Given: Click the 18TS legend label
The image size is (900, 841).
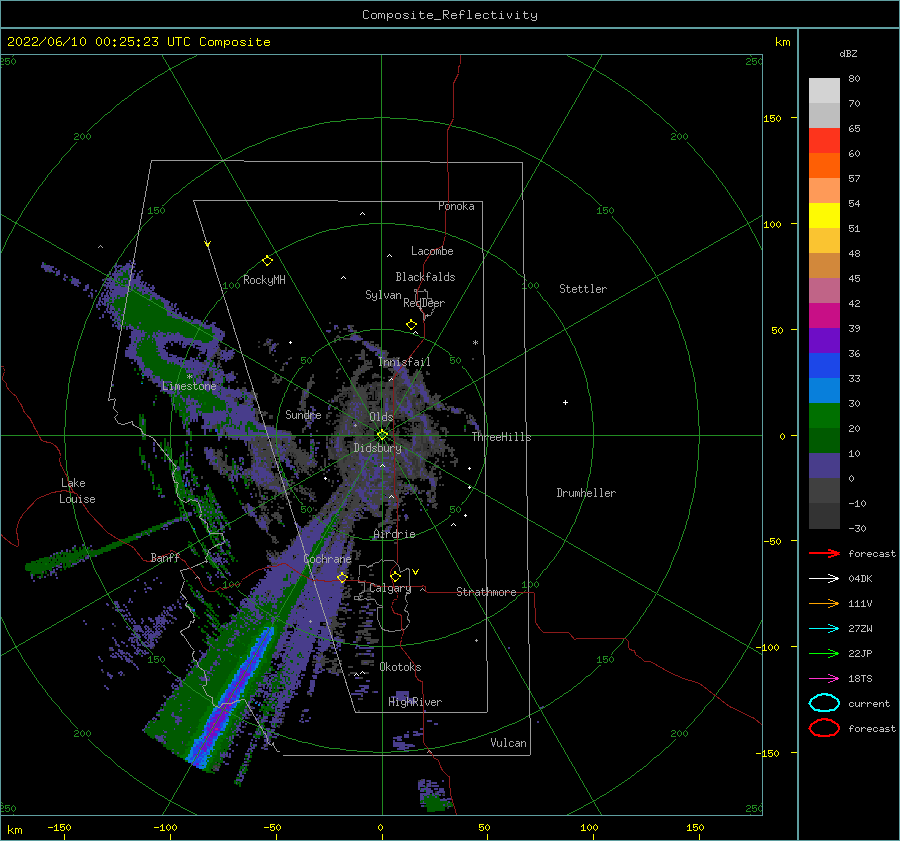Looking at the screenshot, I should click(x=860, y=678).
